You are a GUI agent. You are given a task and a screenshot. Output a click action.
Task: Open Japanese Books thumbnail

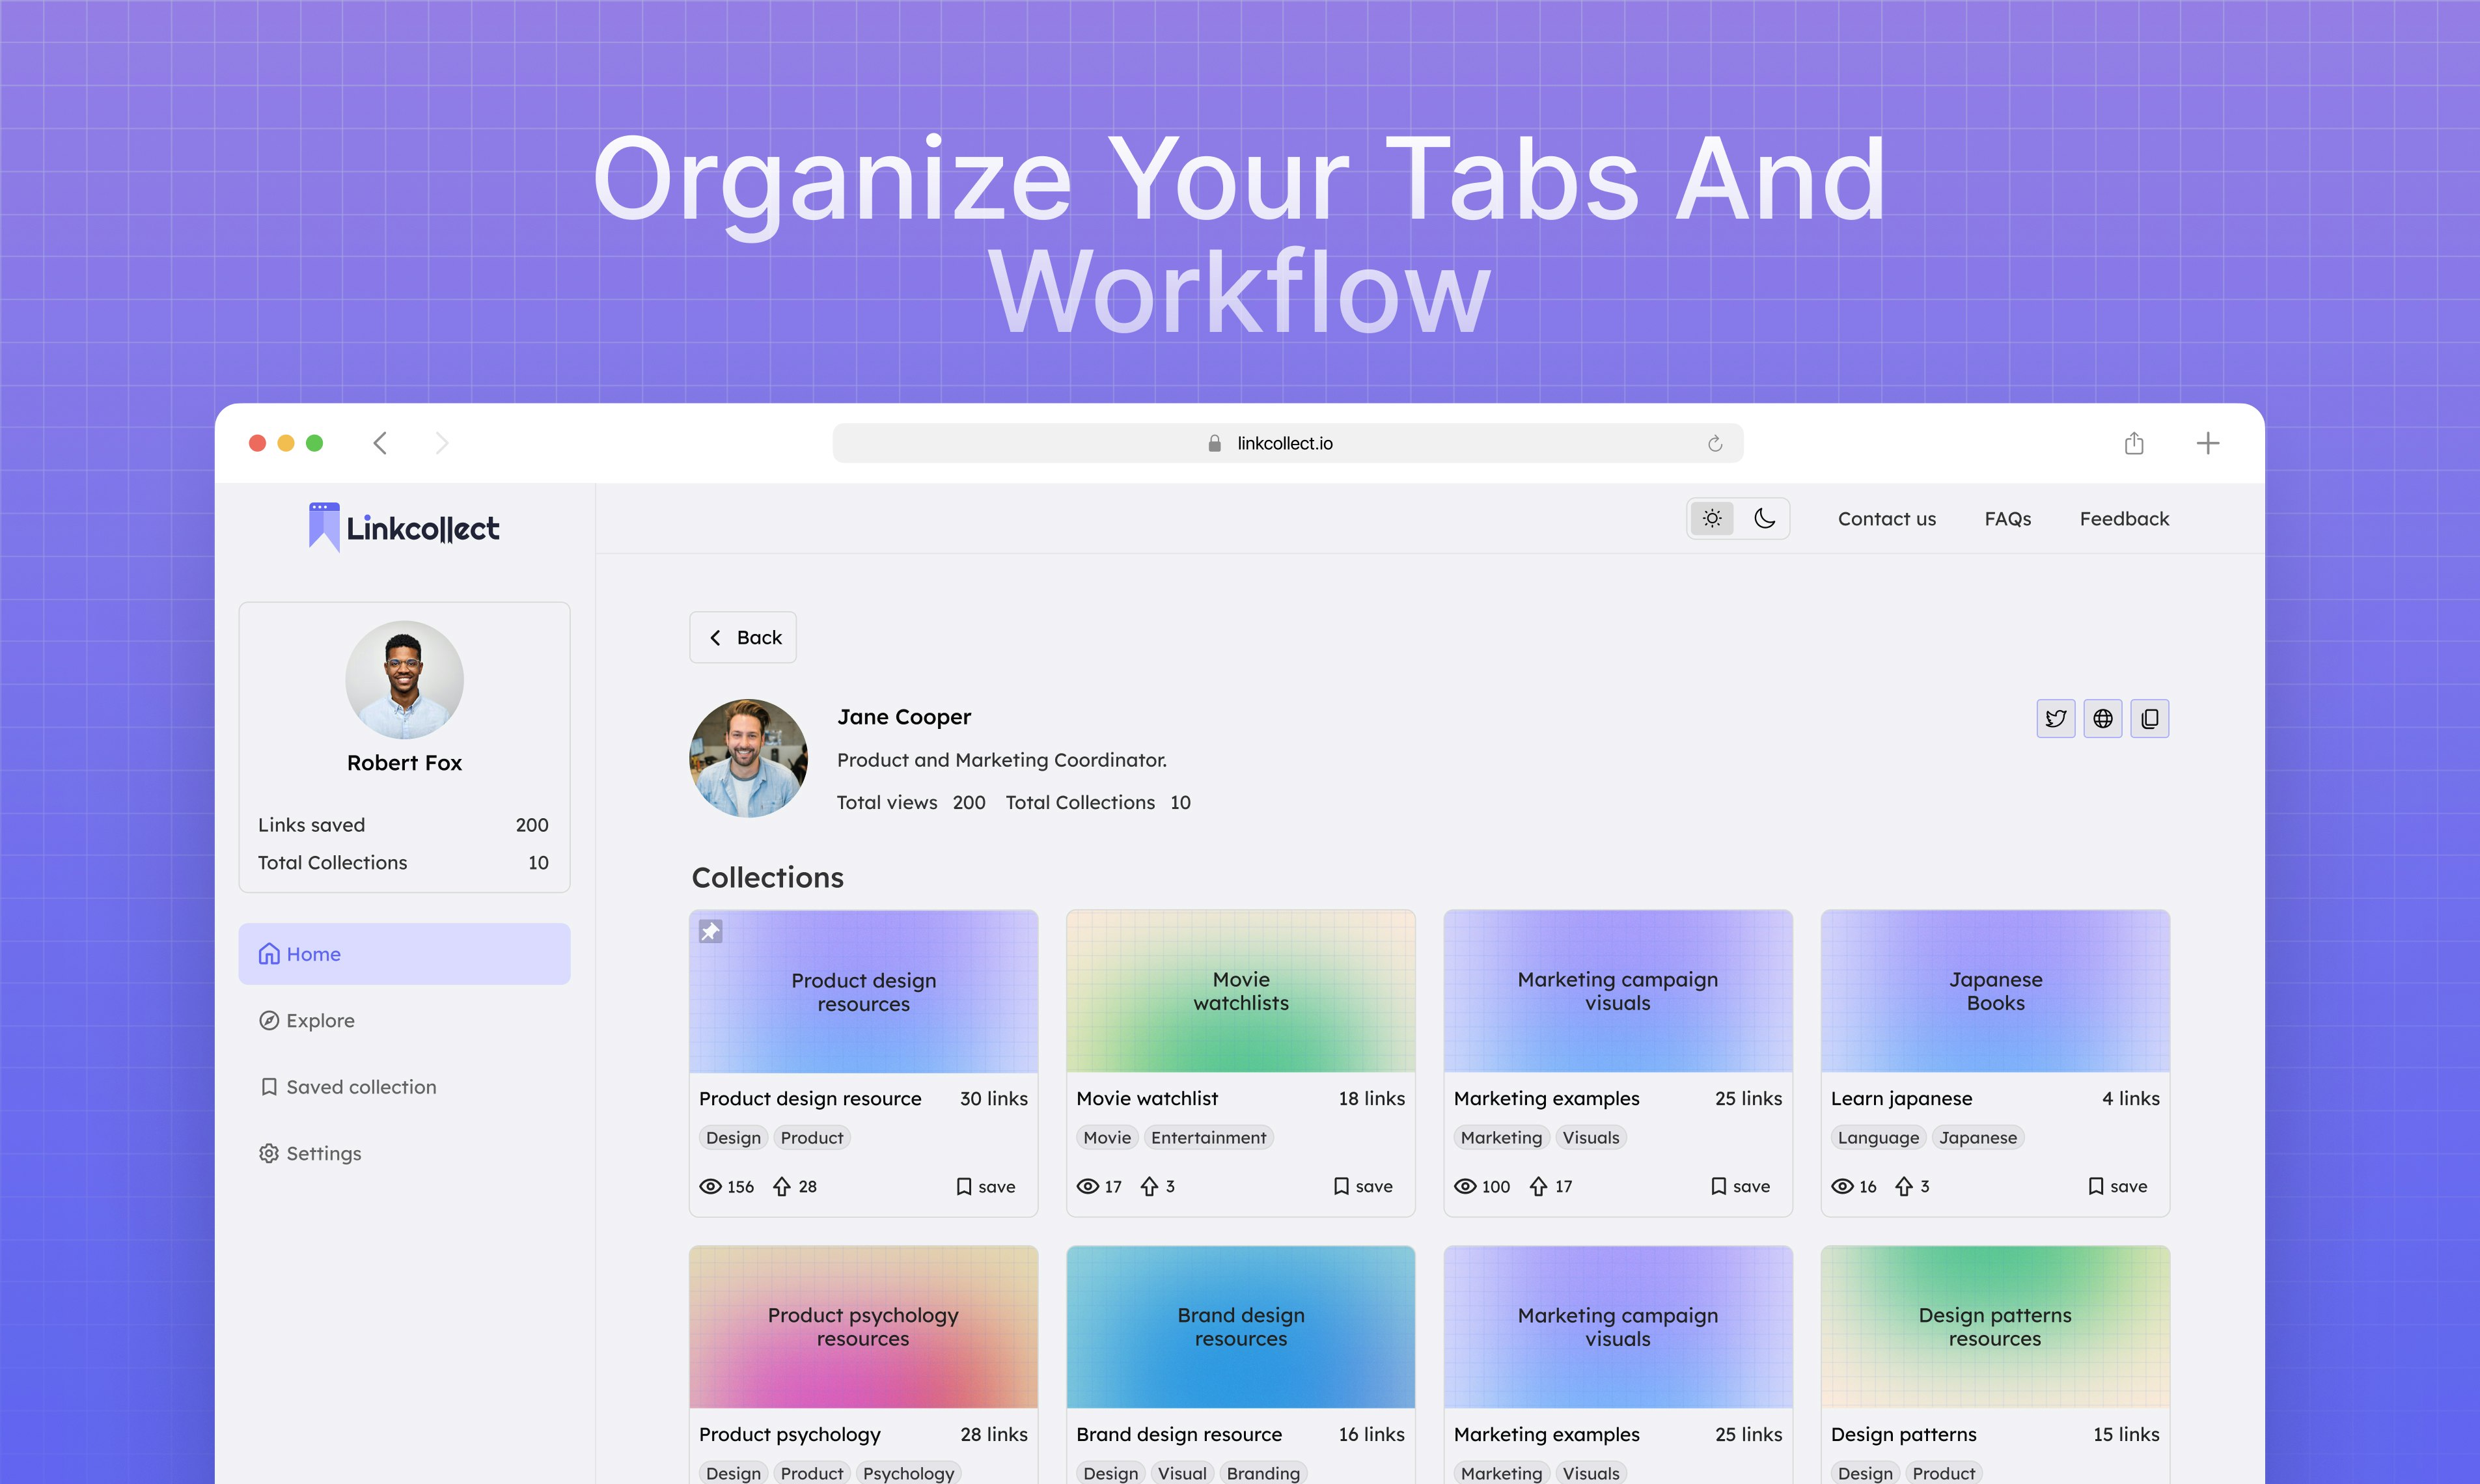[x=1996, y=991]
